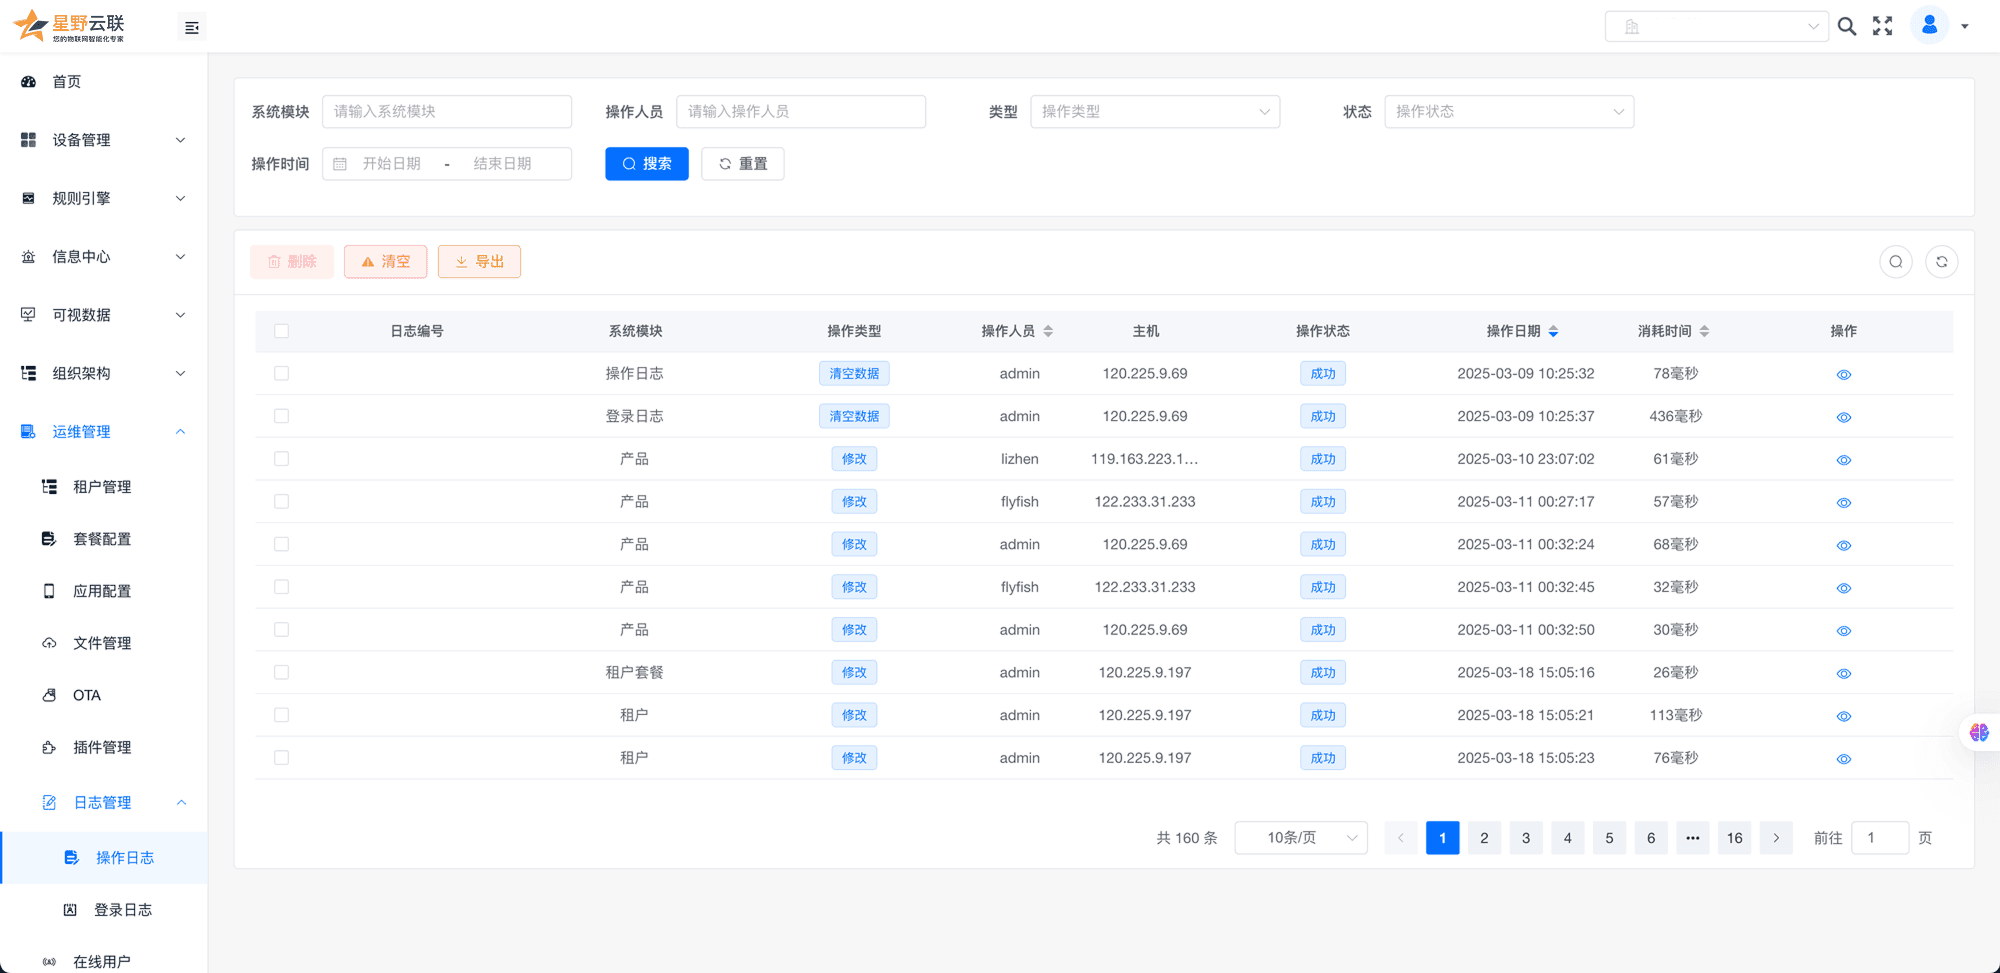The width and height of the screenshot is (2000, 973).
Task: Hide search panel via round search icon
Action: tap(1896, 262)
